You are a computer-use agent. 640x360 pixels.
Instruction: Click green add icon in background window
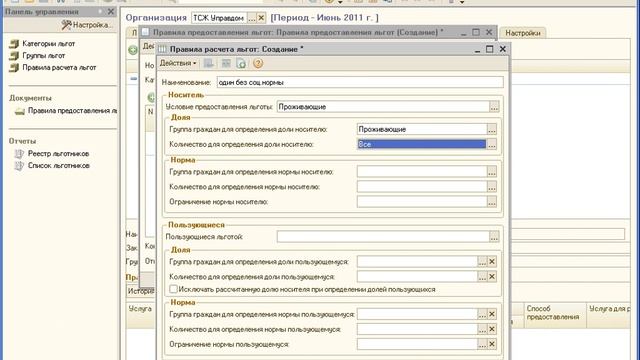[x=133, y=50]
